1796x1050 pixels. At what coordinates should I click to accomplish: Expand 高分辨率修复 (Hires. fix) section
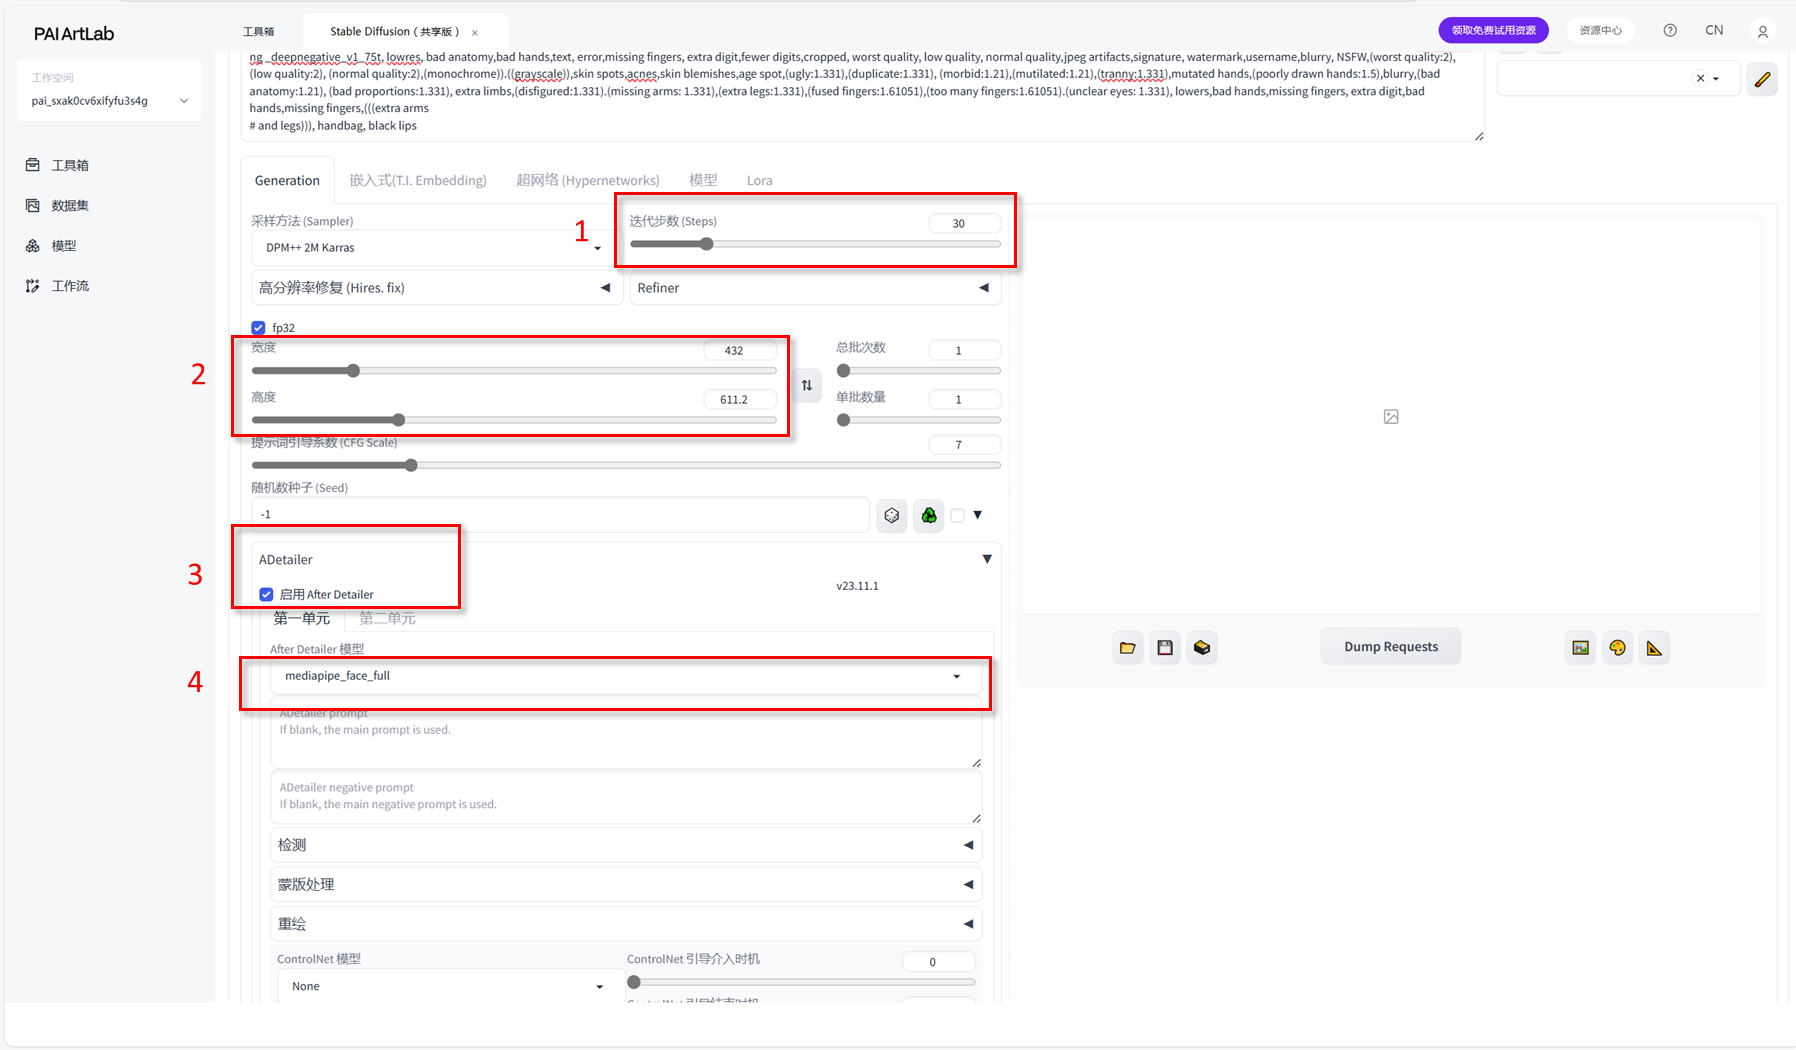coord(435,288)
